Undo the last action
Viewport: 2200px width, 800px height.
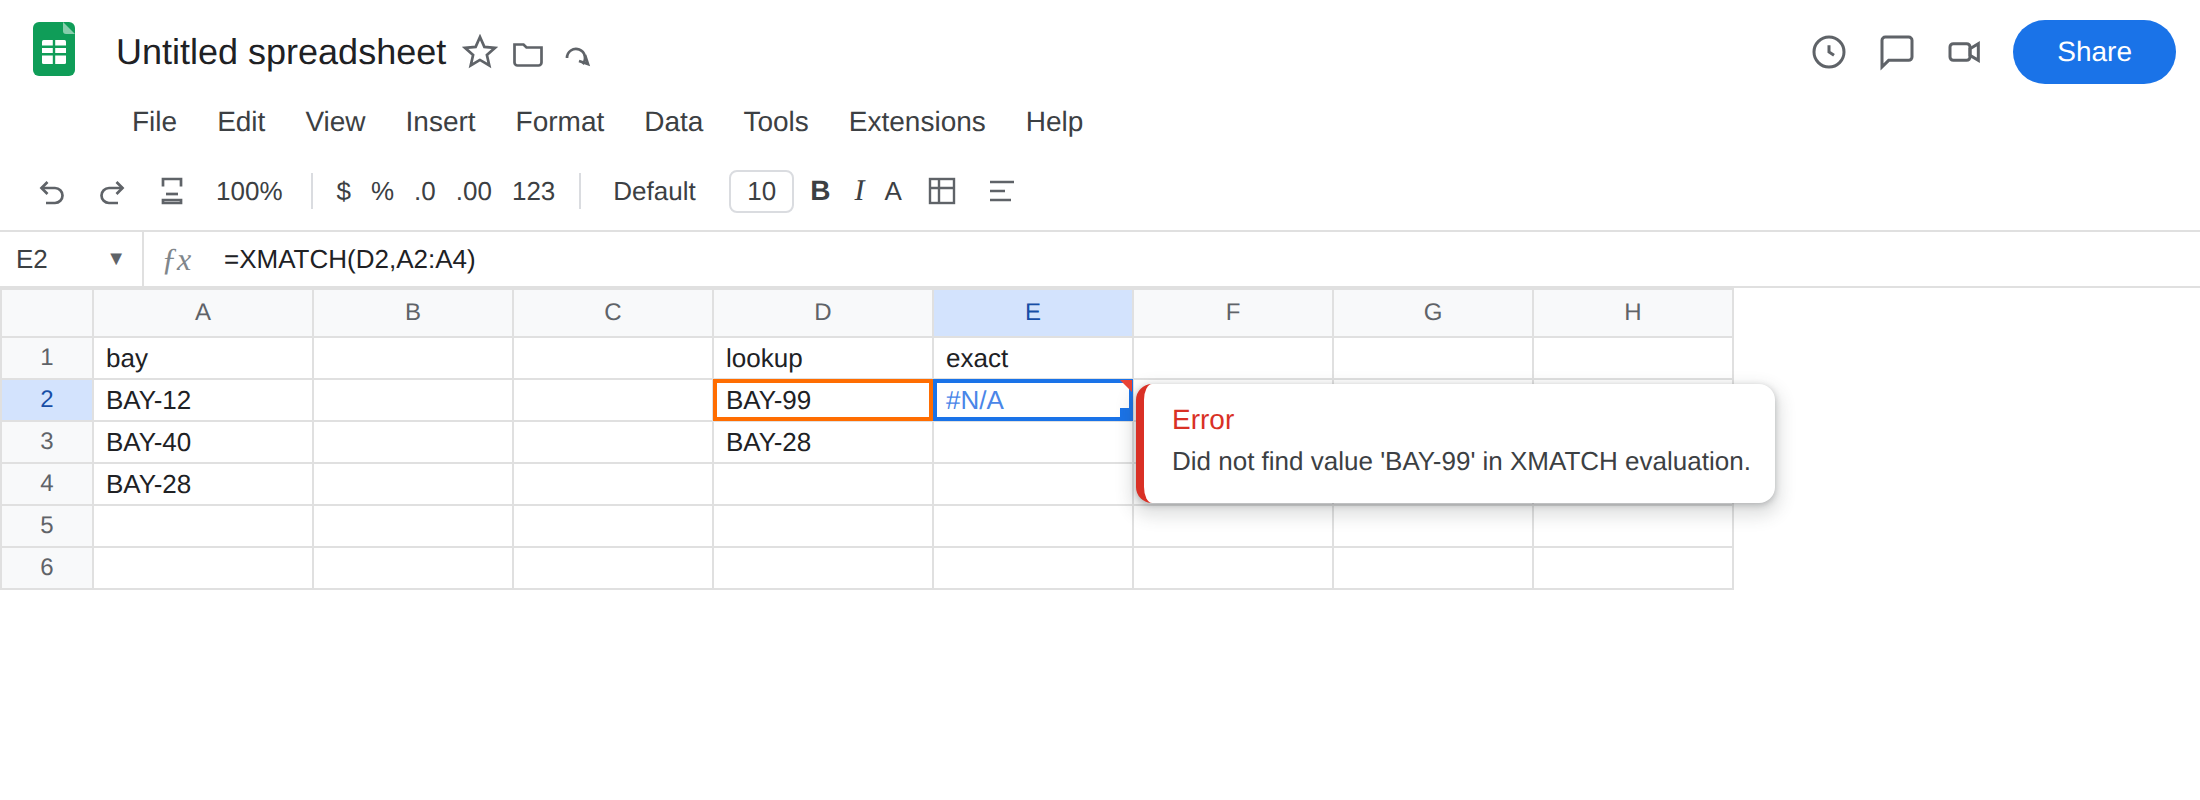(52, 191)
